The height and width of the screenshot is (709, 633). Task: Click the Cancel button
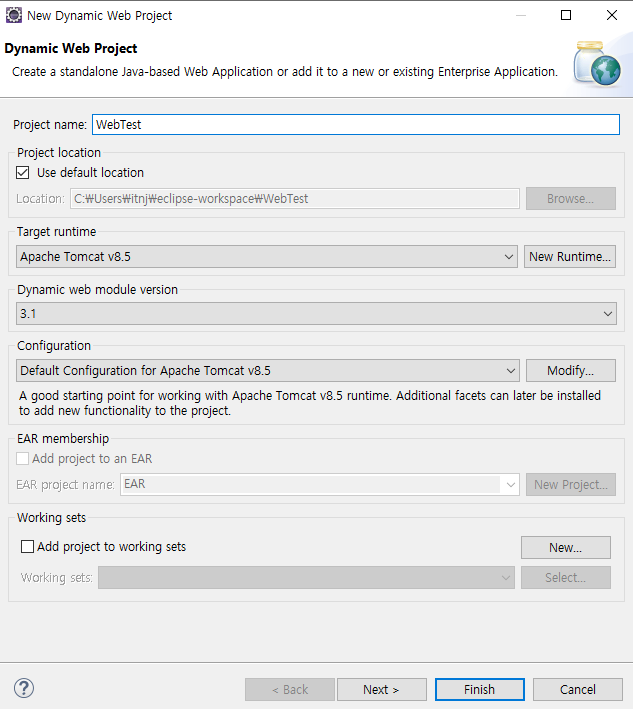click(x=578, y=690)
